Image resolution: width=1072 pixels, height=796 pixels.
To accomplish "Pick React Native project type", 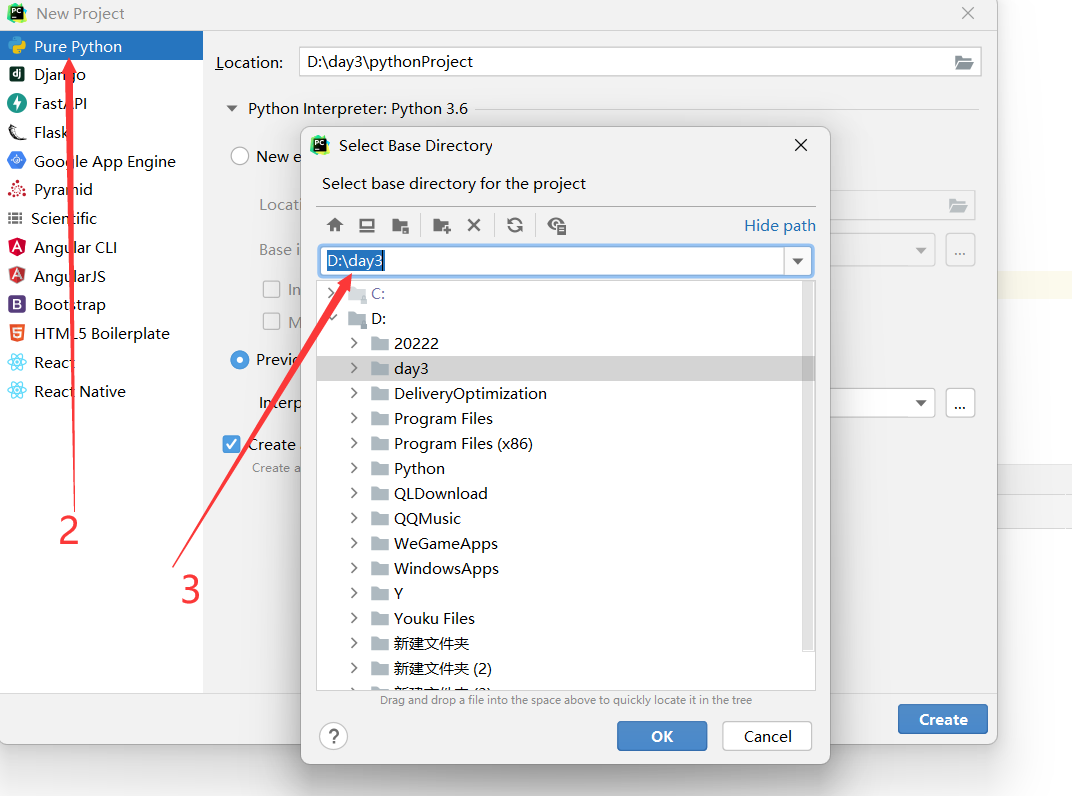I will point(101,391).
